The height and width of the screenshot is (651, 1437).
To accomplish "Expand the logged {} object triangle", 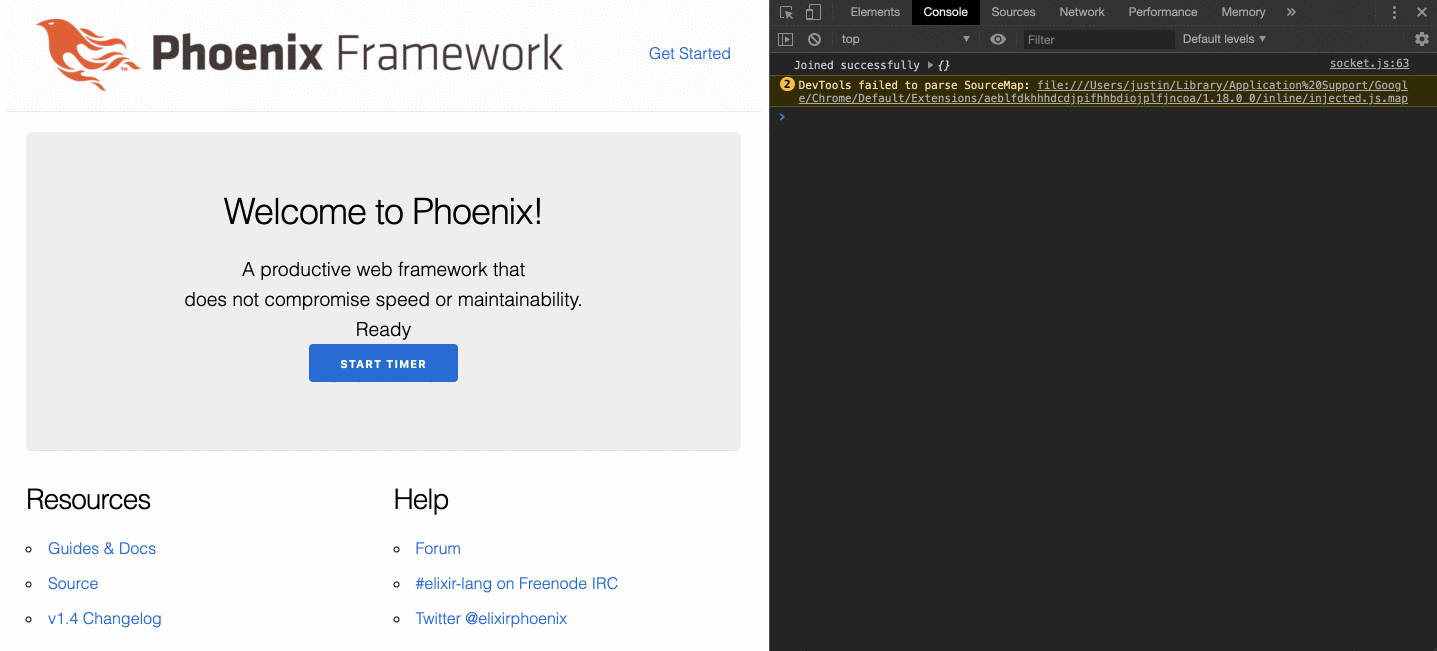I will (x=930, y=65).
